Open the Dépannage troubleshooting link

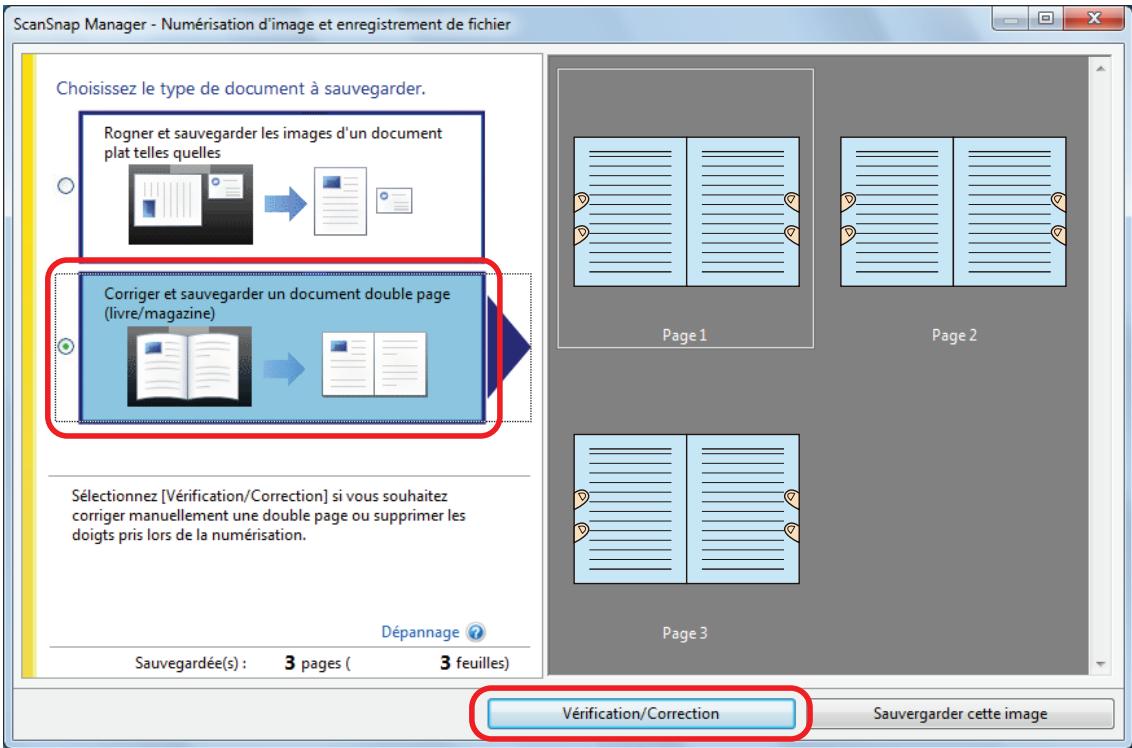point(420,632)
